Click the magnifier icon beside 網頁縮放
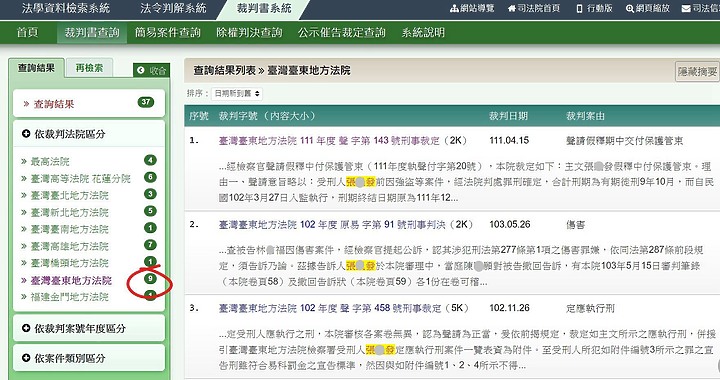Screen dimensions: 720x380 point(630,9)
